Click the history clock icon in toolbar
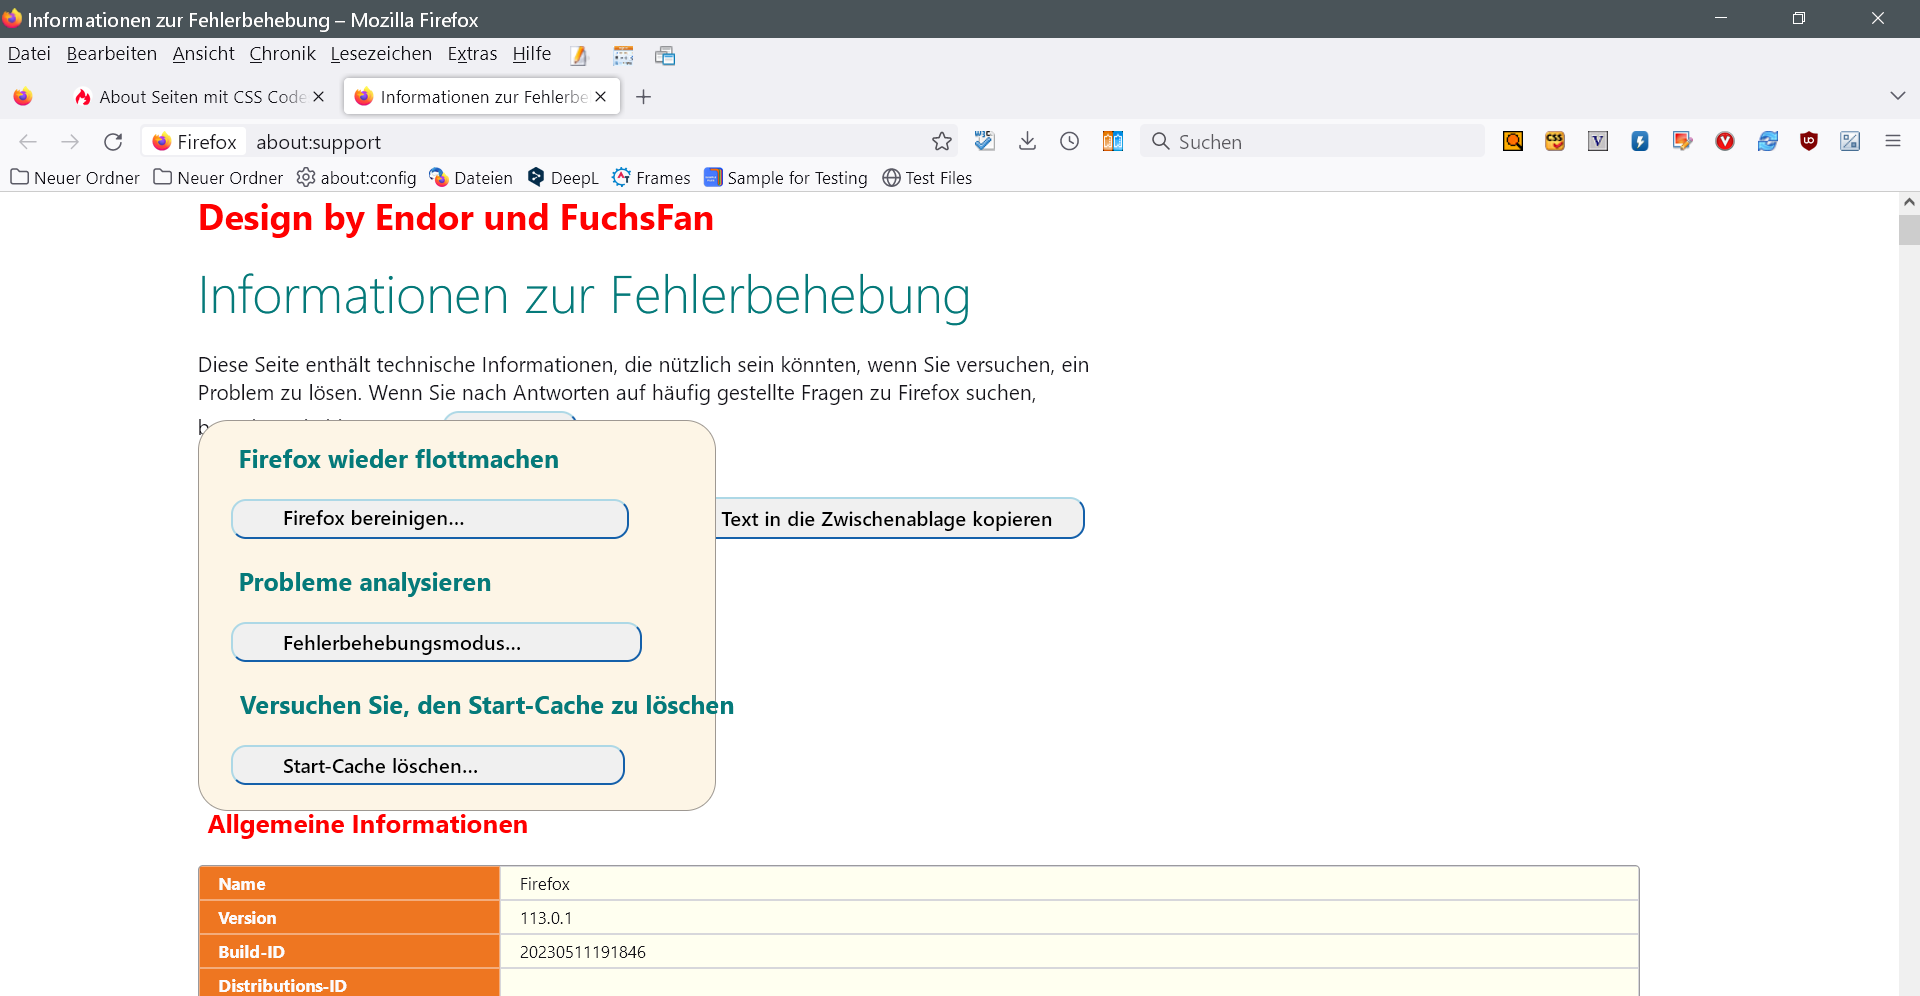 pyautogui.click(x=1069, y=142)
